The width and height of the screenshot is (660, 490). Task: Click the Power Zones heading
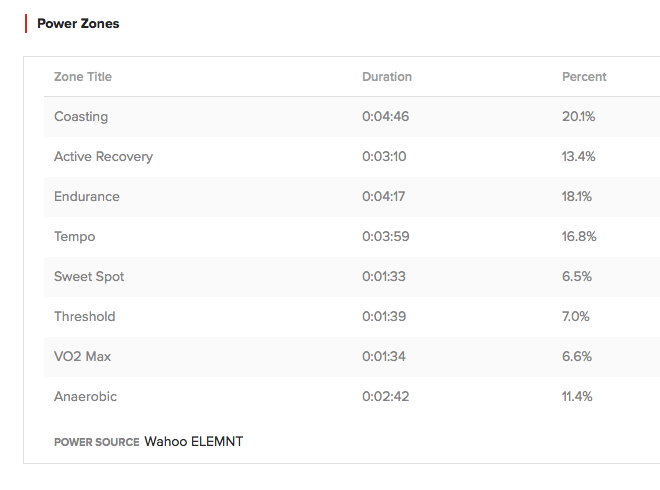pyautogui.click(x=78, y=23)
